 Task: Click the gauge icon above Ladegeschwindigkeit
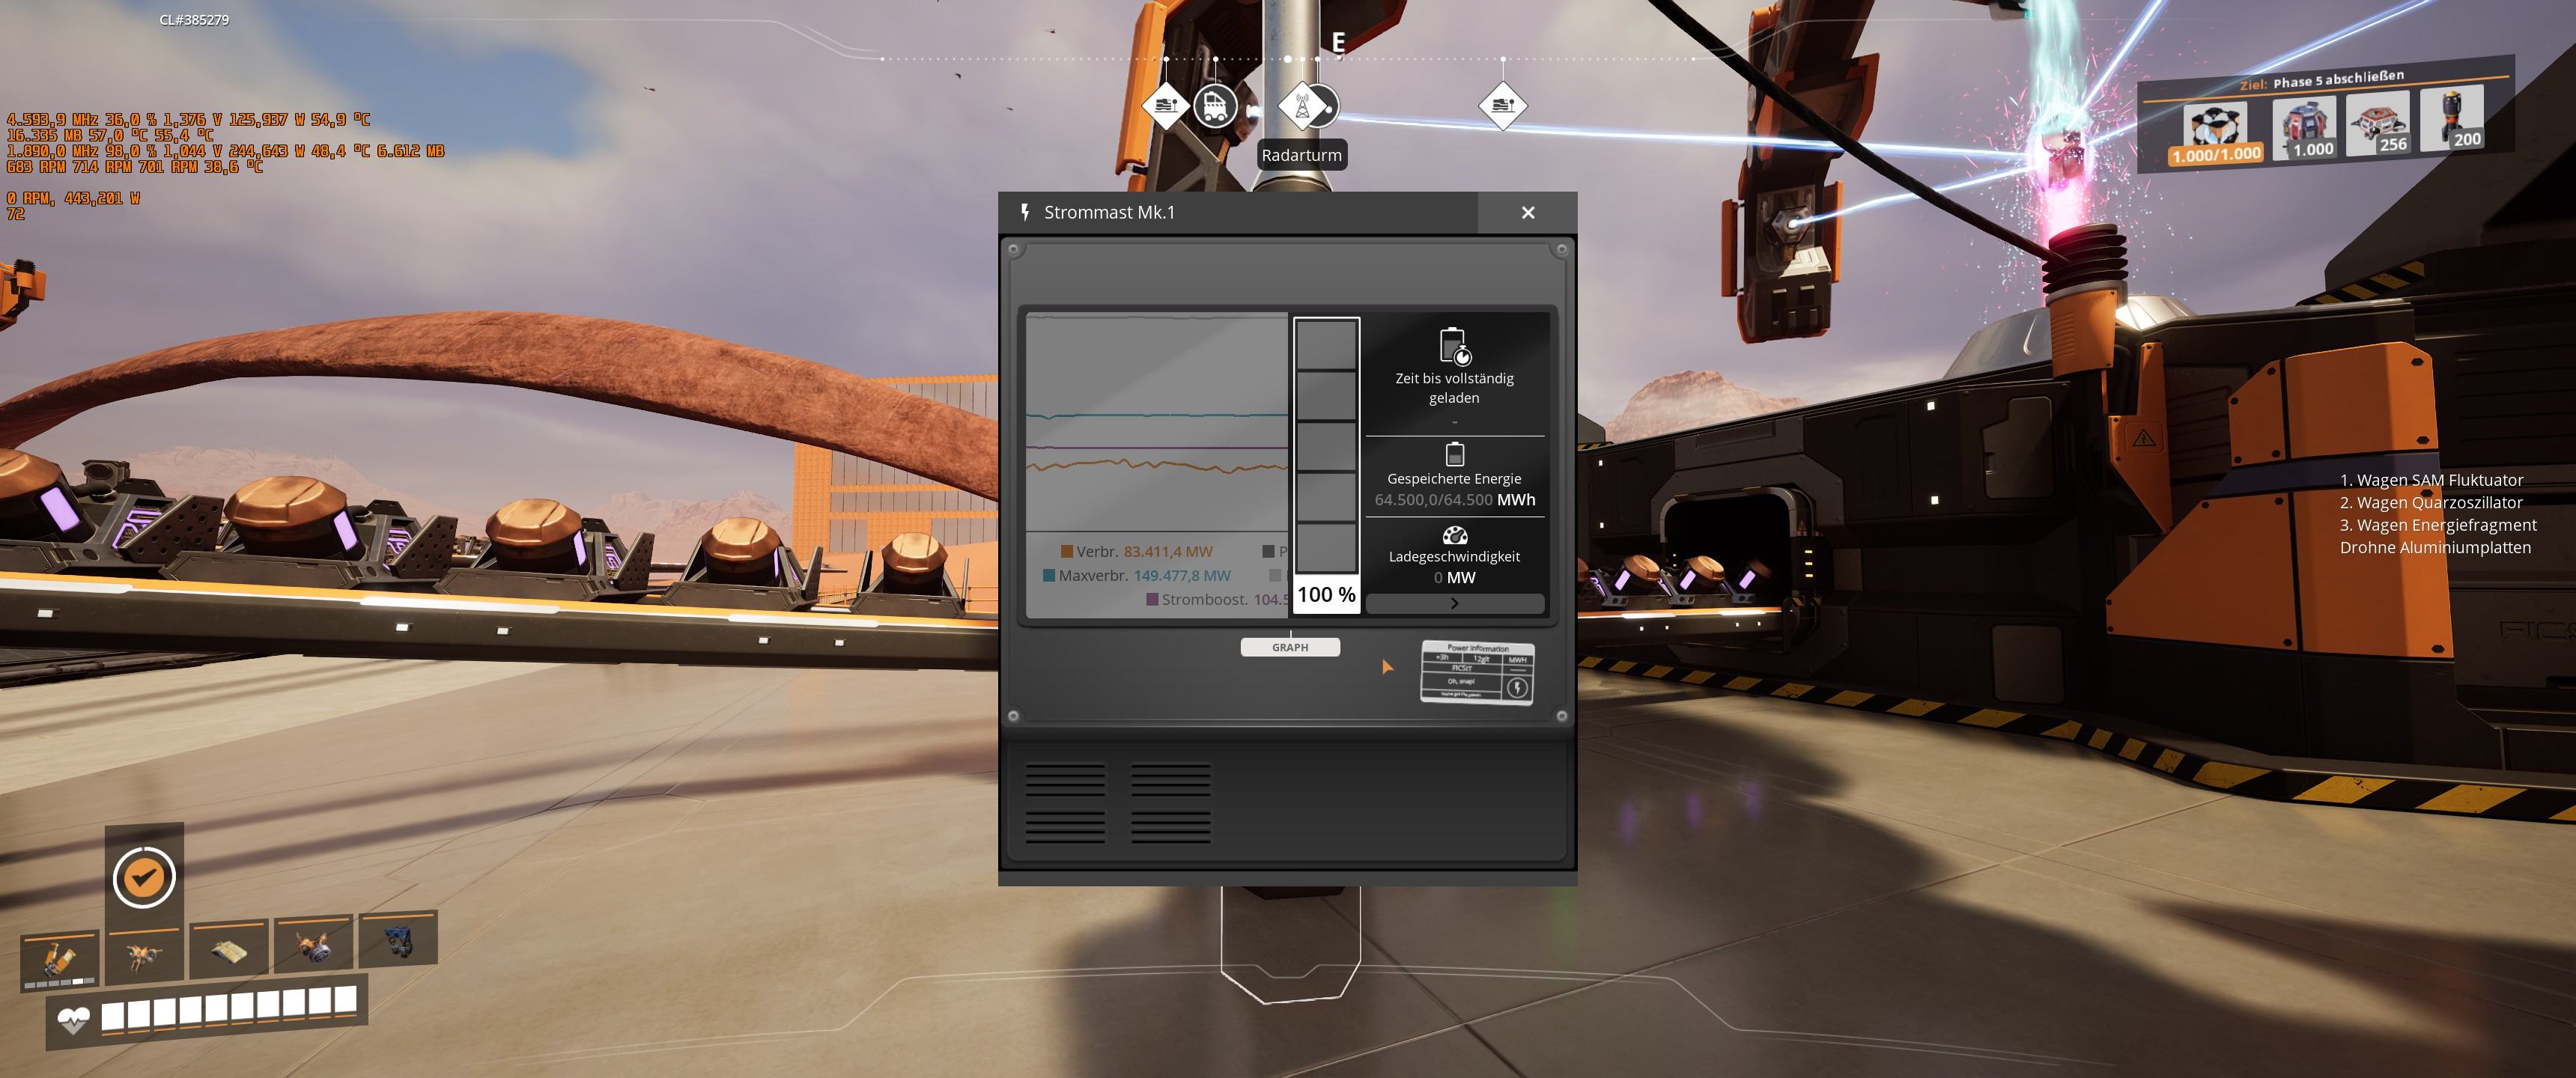(x=1454, y=535)
